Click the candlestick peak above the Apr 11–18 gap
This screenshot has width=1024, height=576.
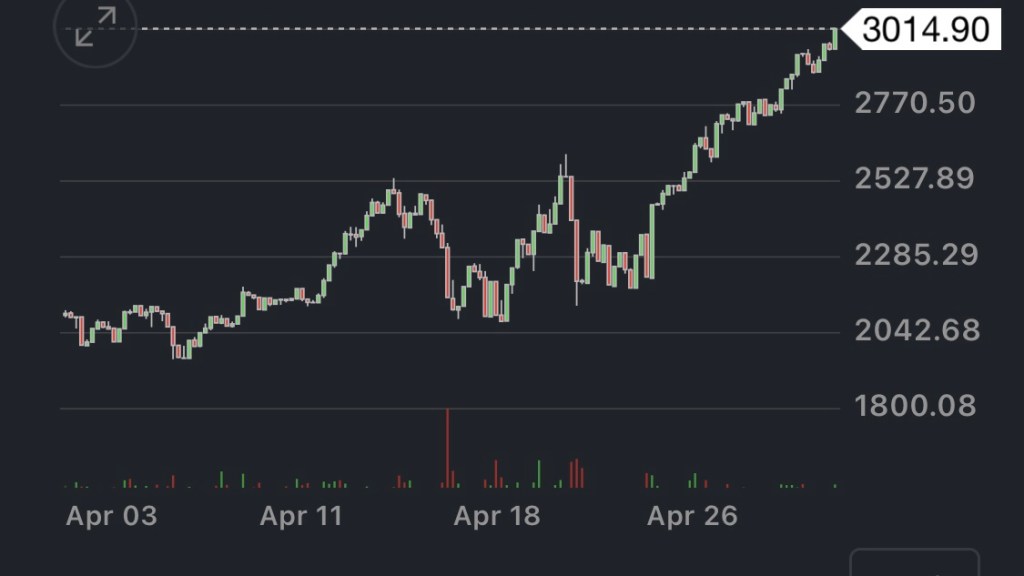tap(393, 194)
